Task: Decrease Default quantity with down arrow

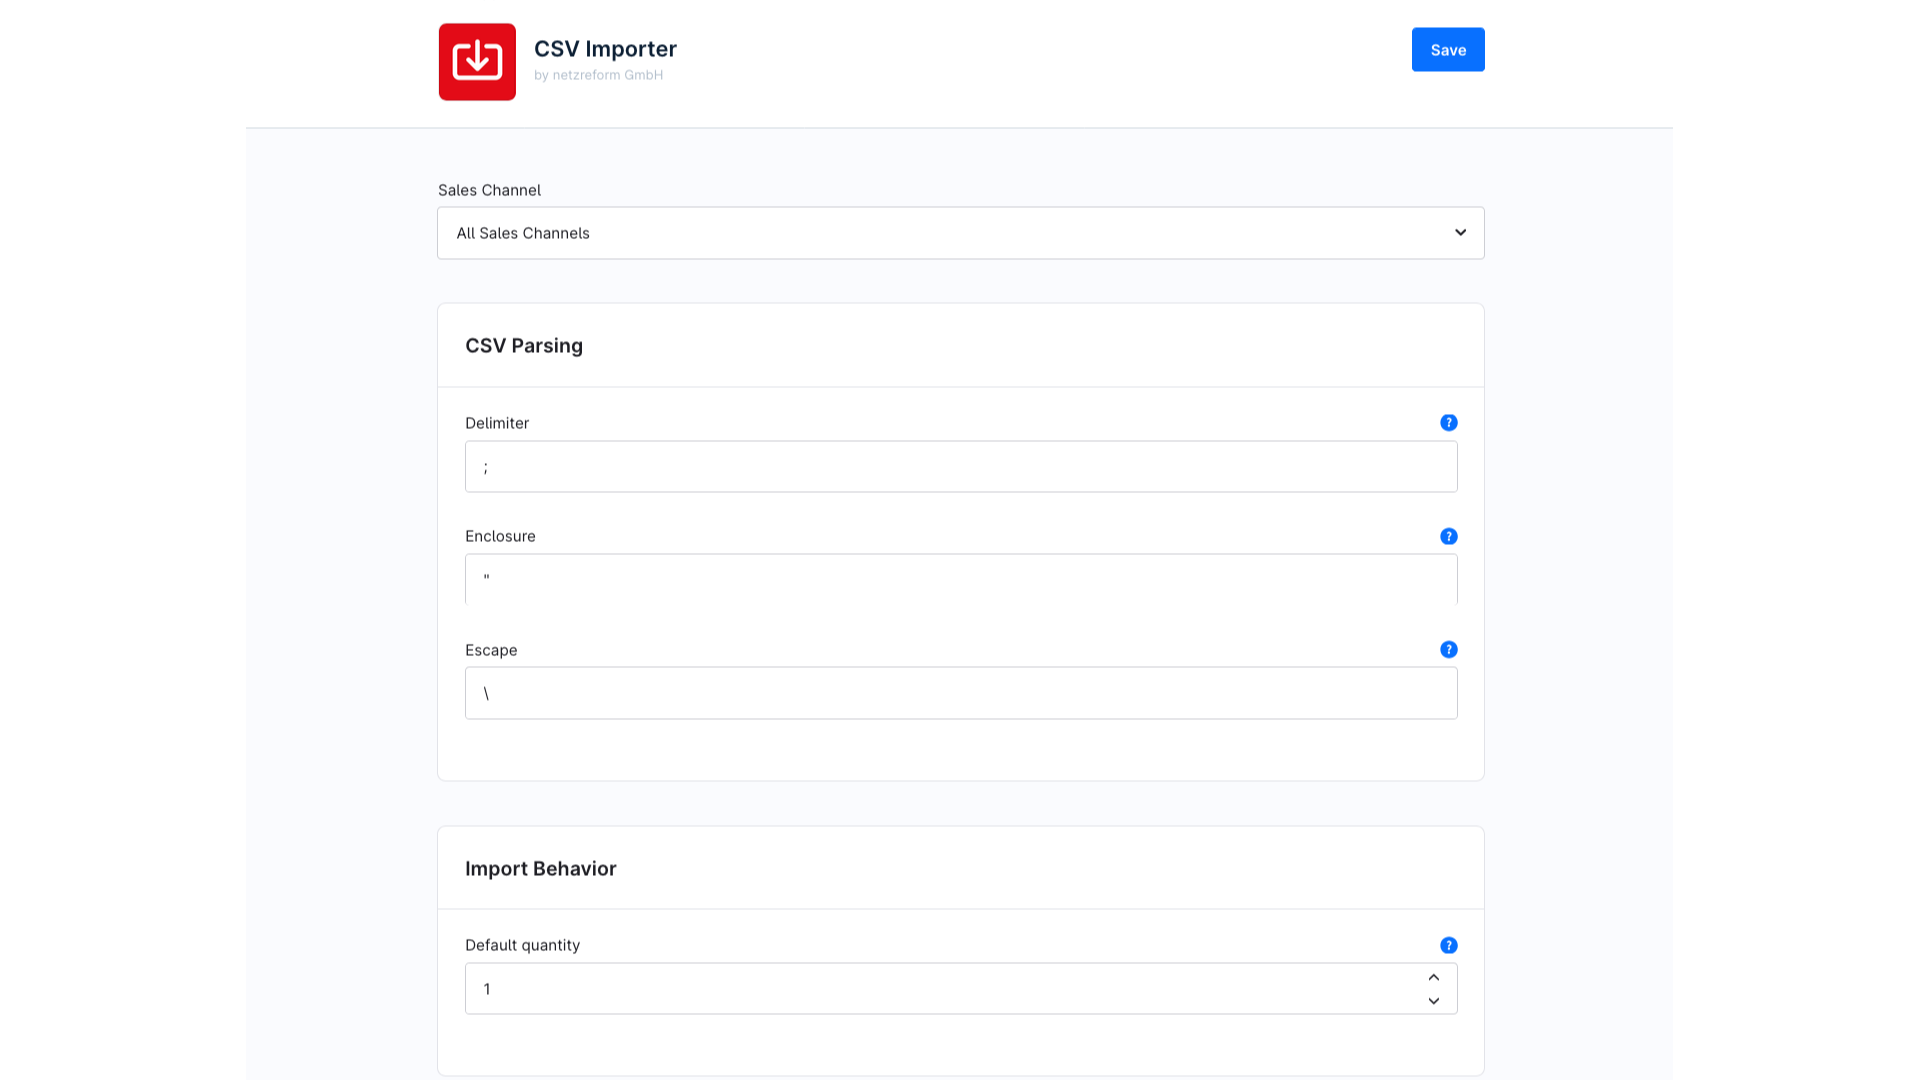Action: pyautogui.click(x=1433, y=1001)
